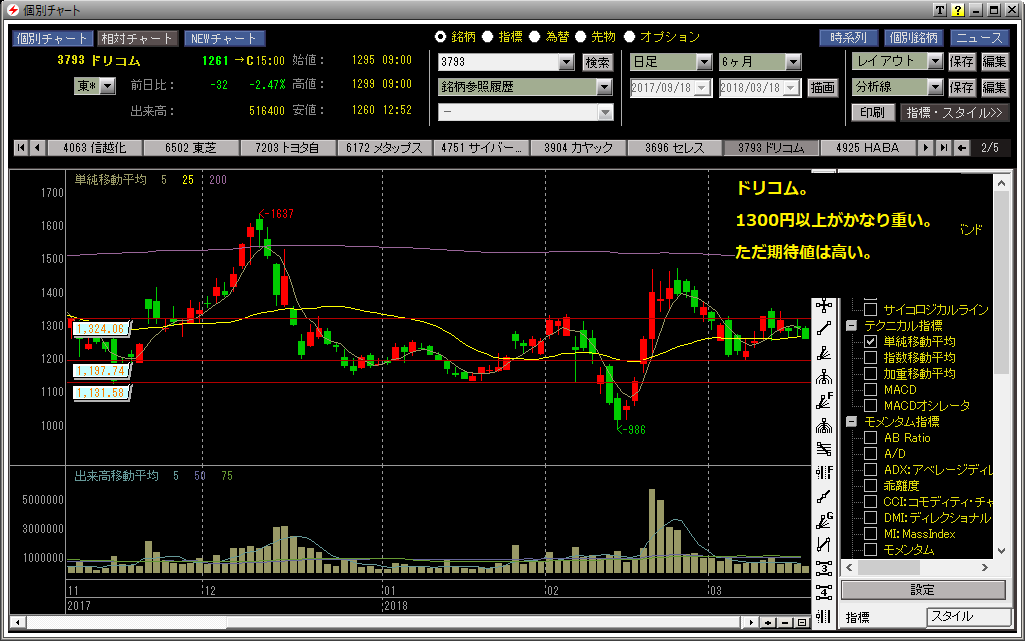This screenshot has width=1025, height=641.
Task: Switch to the 相対チャート tab
Action: coord(136,39)
